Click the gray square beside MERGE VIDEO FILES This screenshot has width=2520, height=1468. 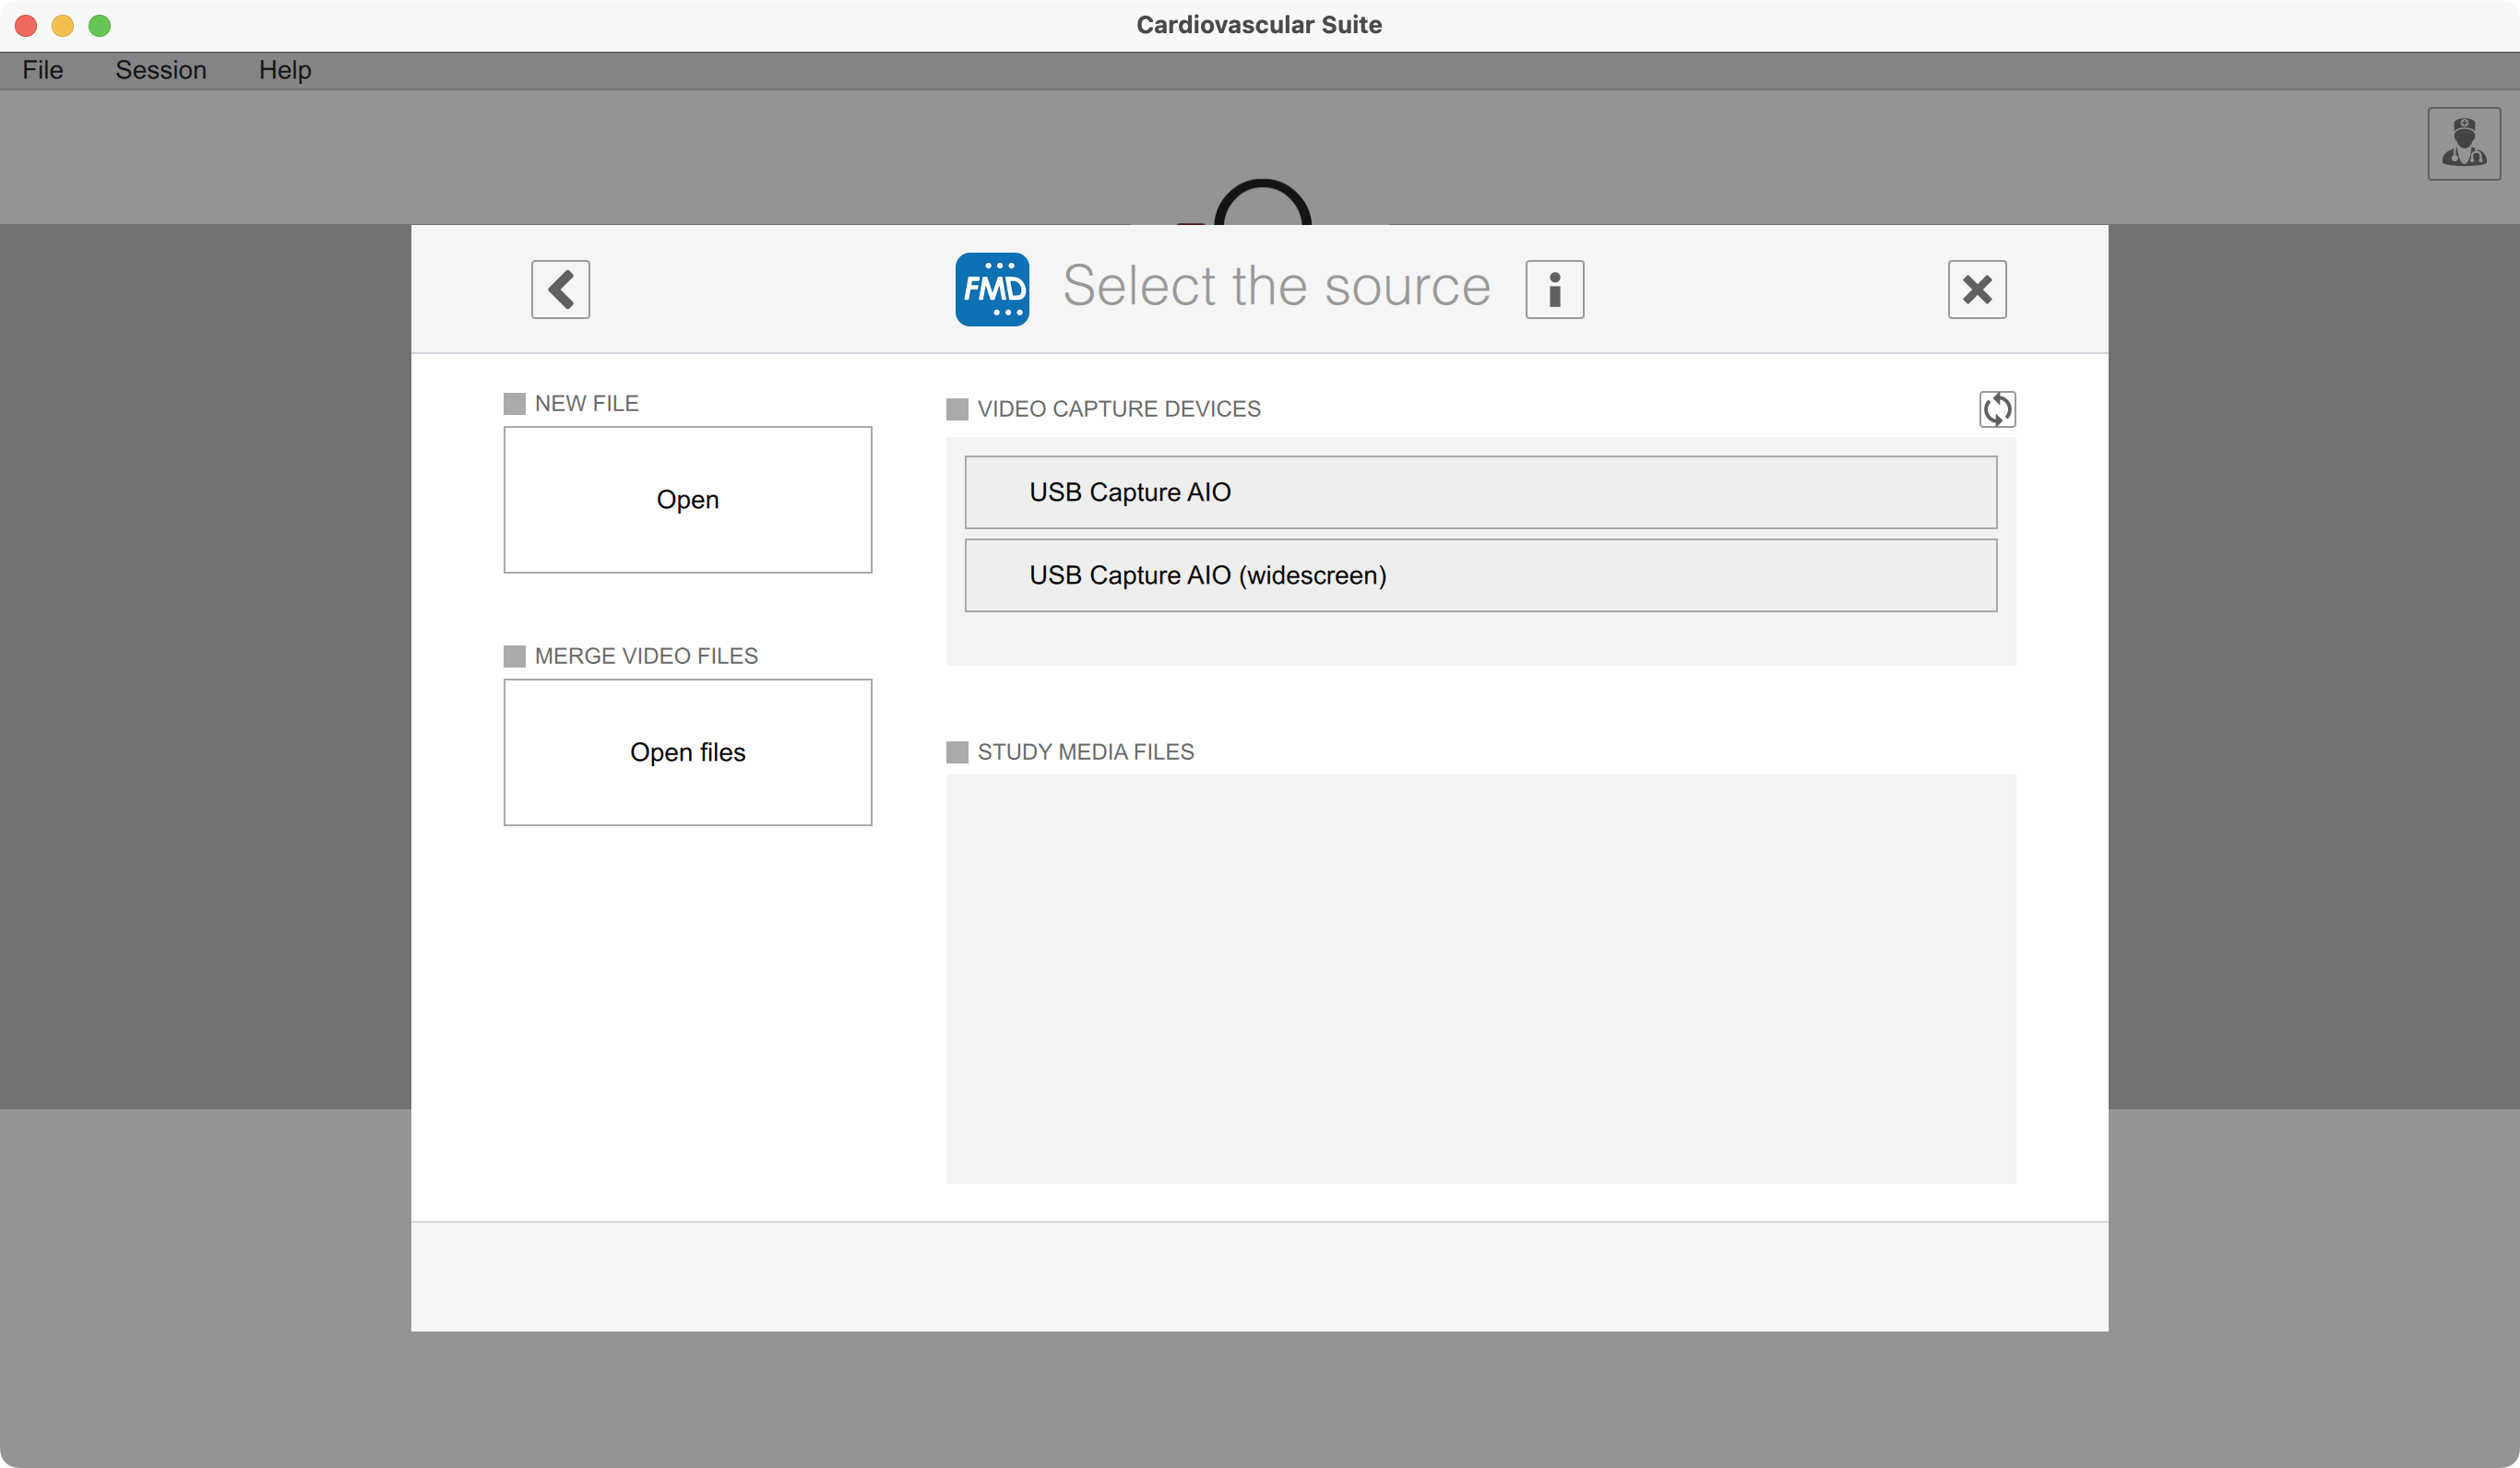514,656
